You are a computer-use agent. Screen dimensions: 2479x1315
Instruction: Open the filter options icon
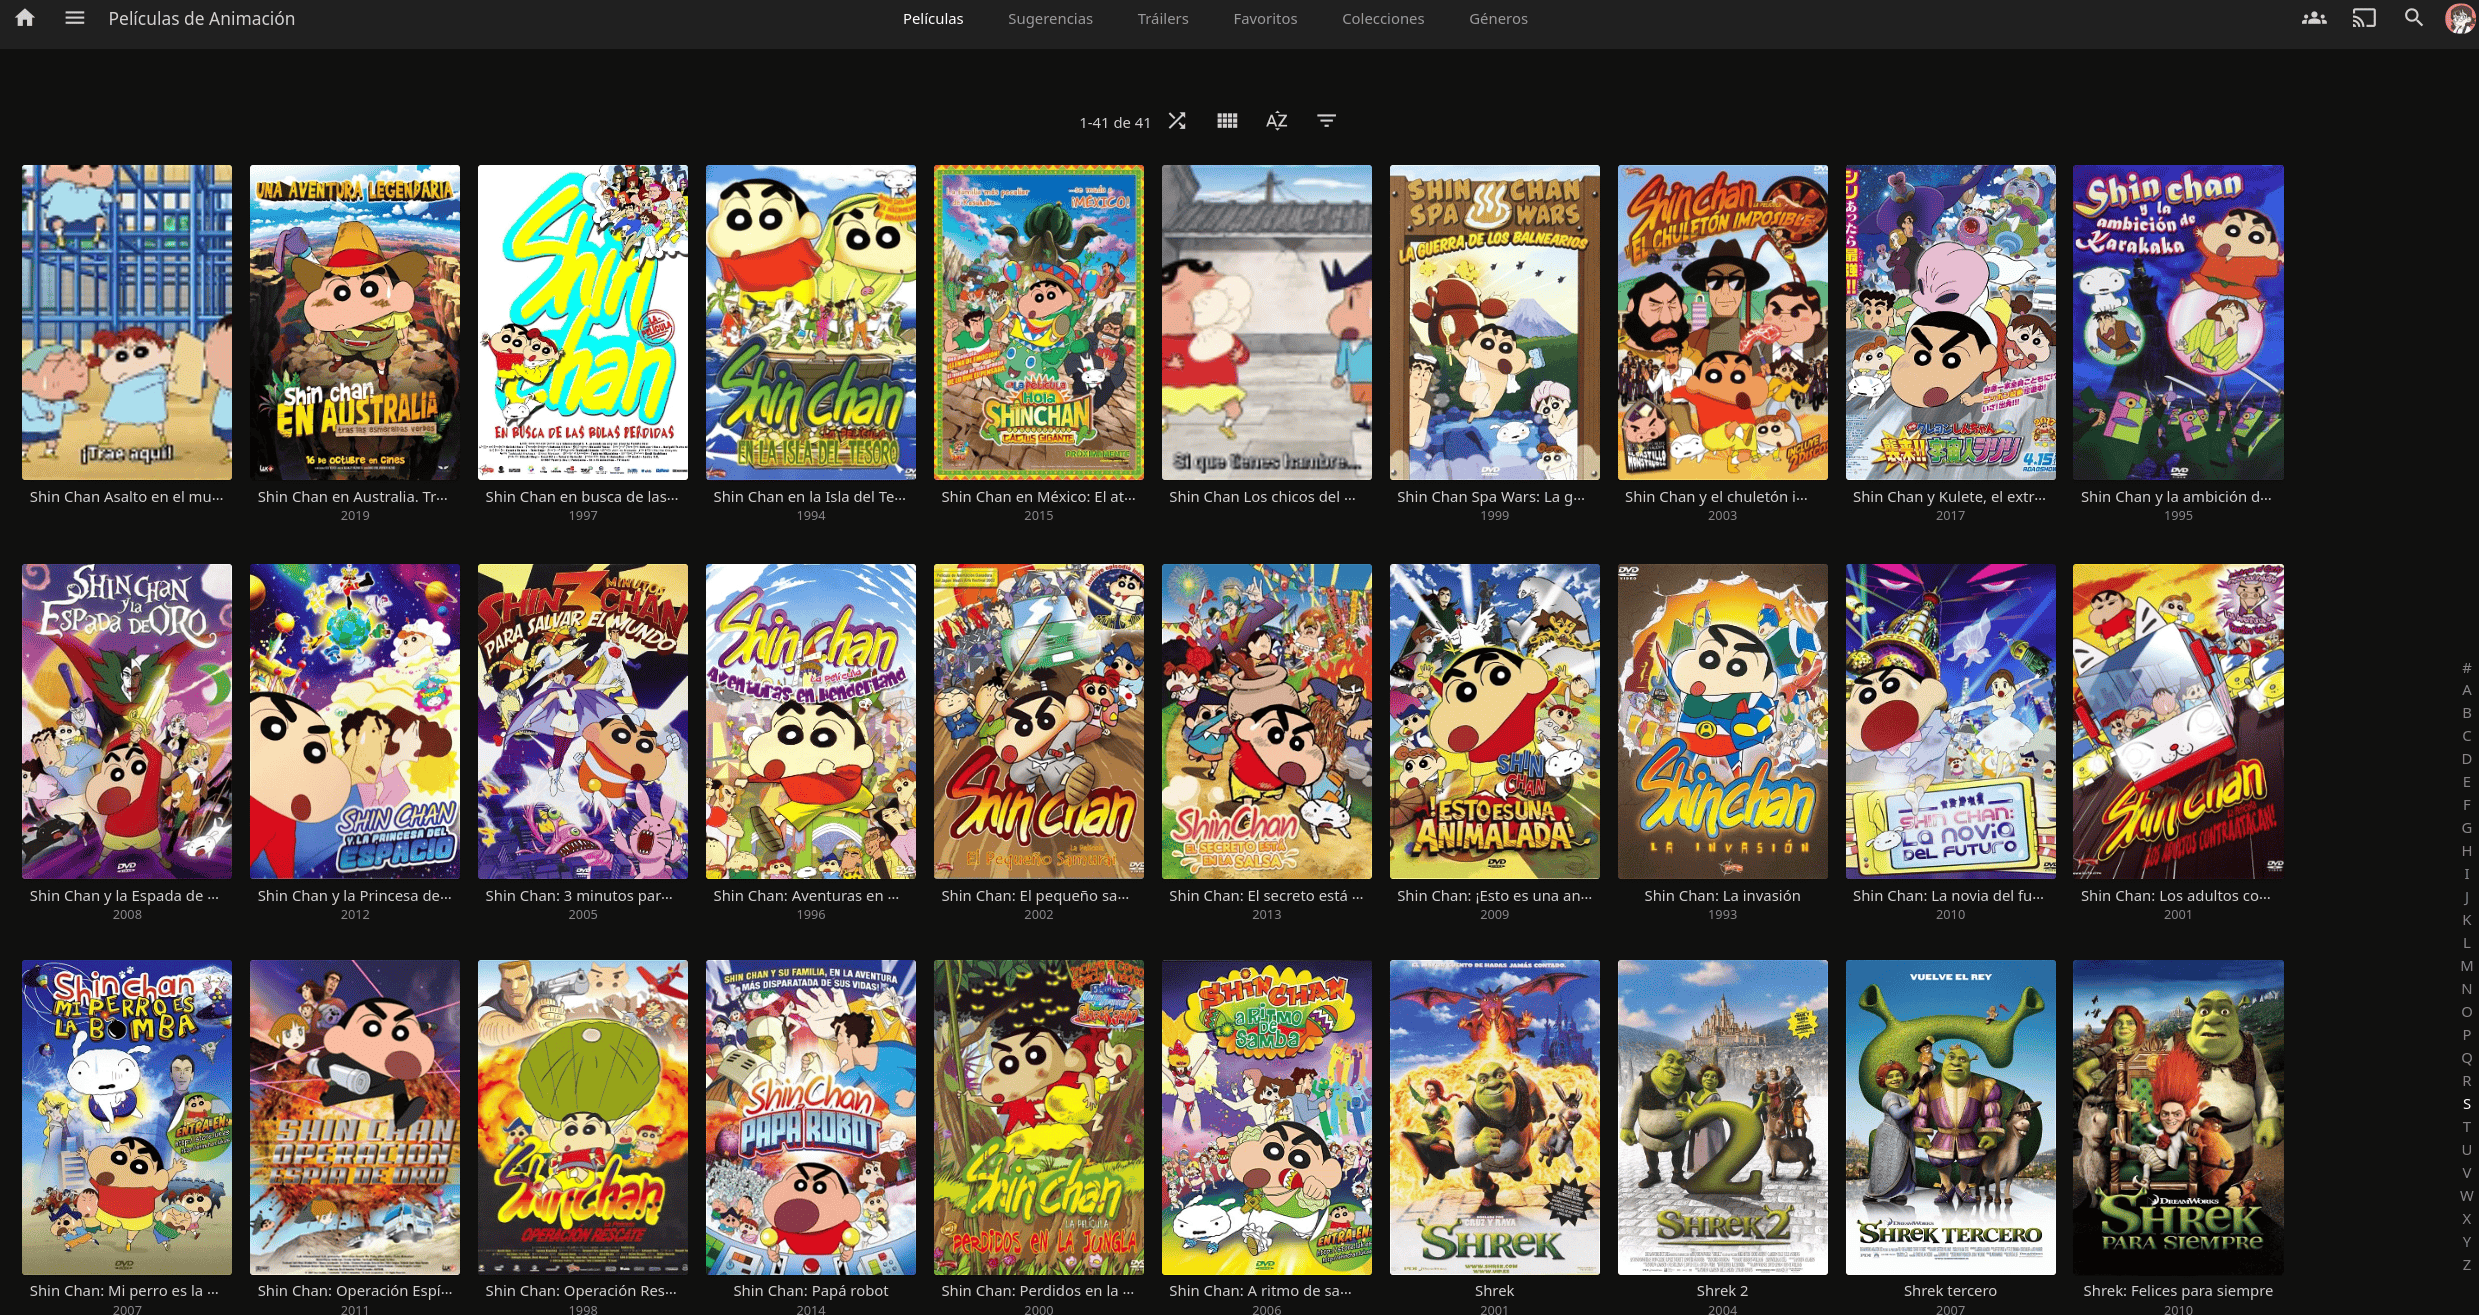[1326, 121]
